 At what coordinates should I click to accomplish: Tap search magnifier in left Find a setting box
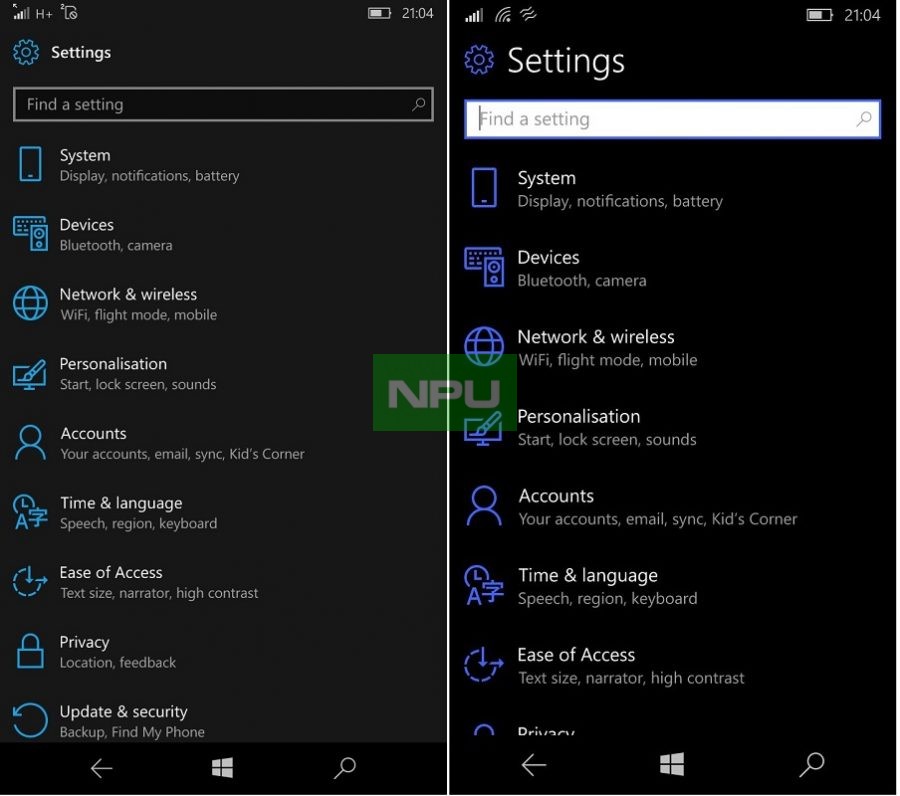pyautogui.click(x=419, y=104)
